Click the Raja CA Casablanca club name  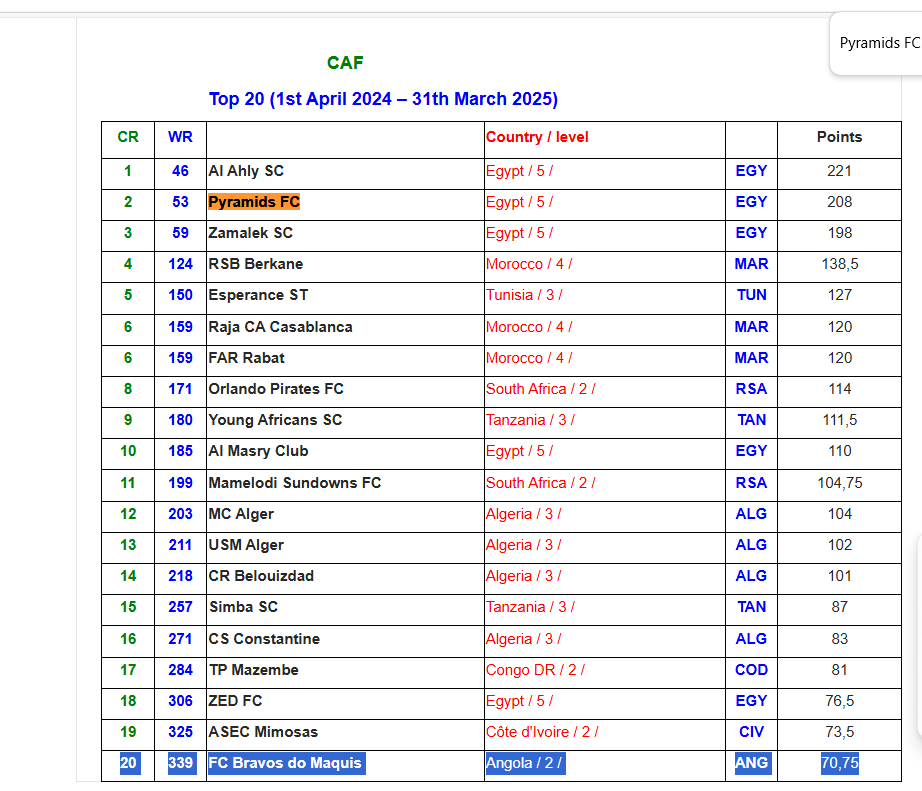click(280, 327)
